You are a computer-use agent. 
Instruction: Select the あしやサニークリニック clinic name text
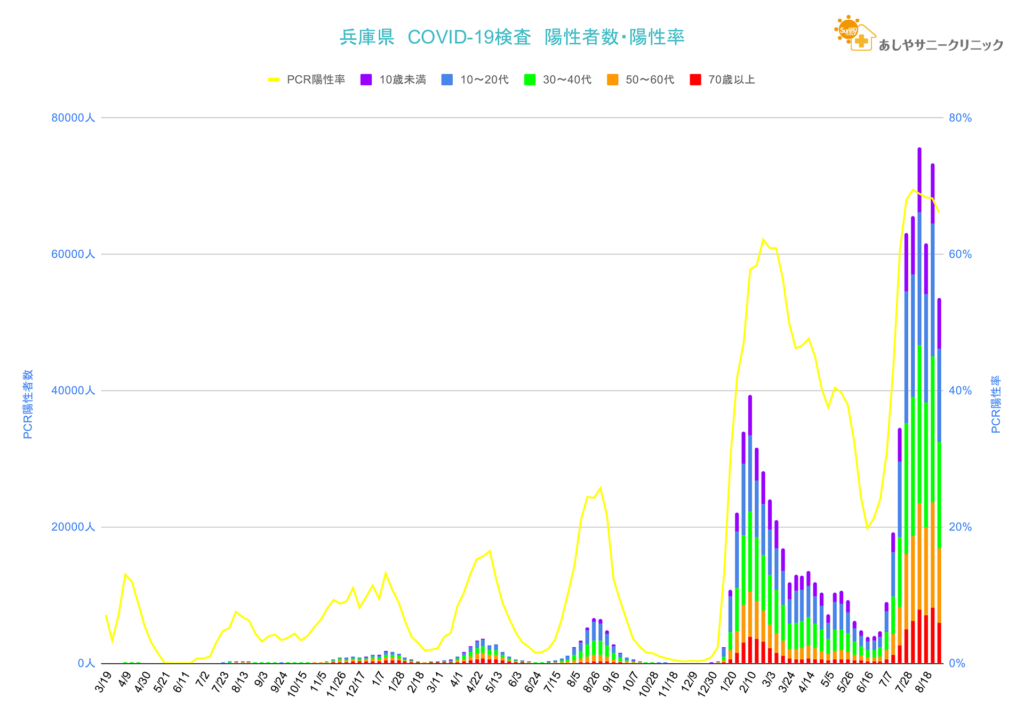click(x=940, y=44)
